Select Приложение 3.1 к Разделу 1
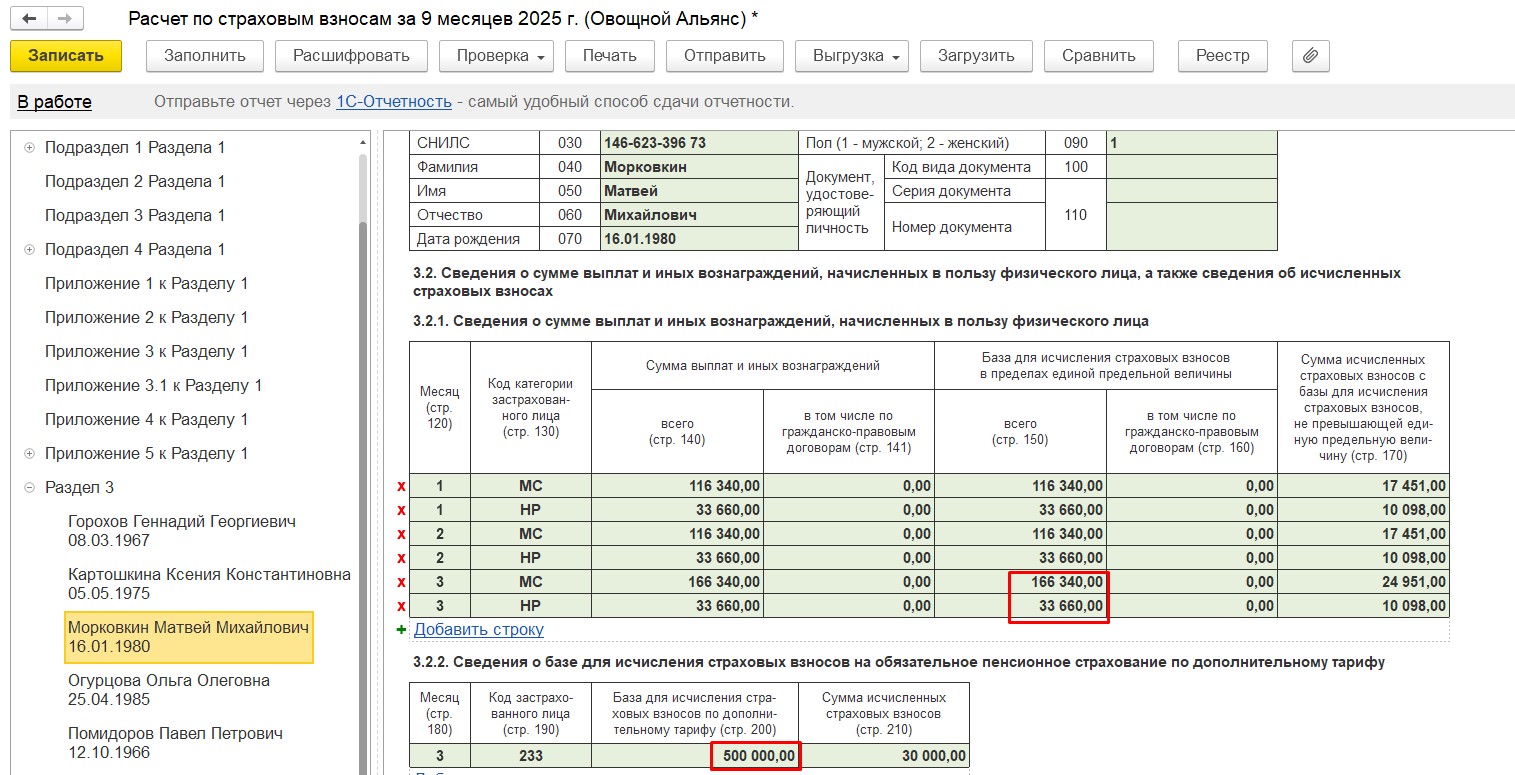This screenshot has width=1515, height=775. click(153, 386)
